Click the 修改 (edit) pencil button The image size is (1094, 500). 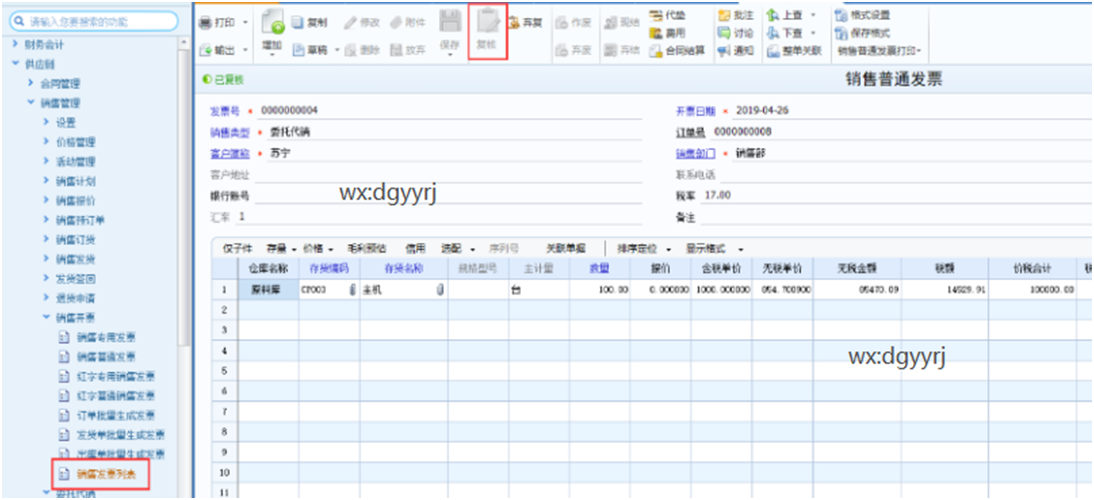click(364, 22)
